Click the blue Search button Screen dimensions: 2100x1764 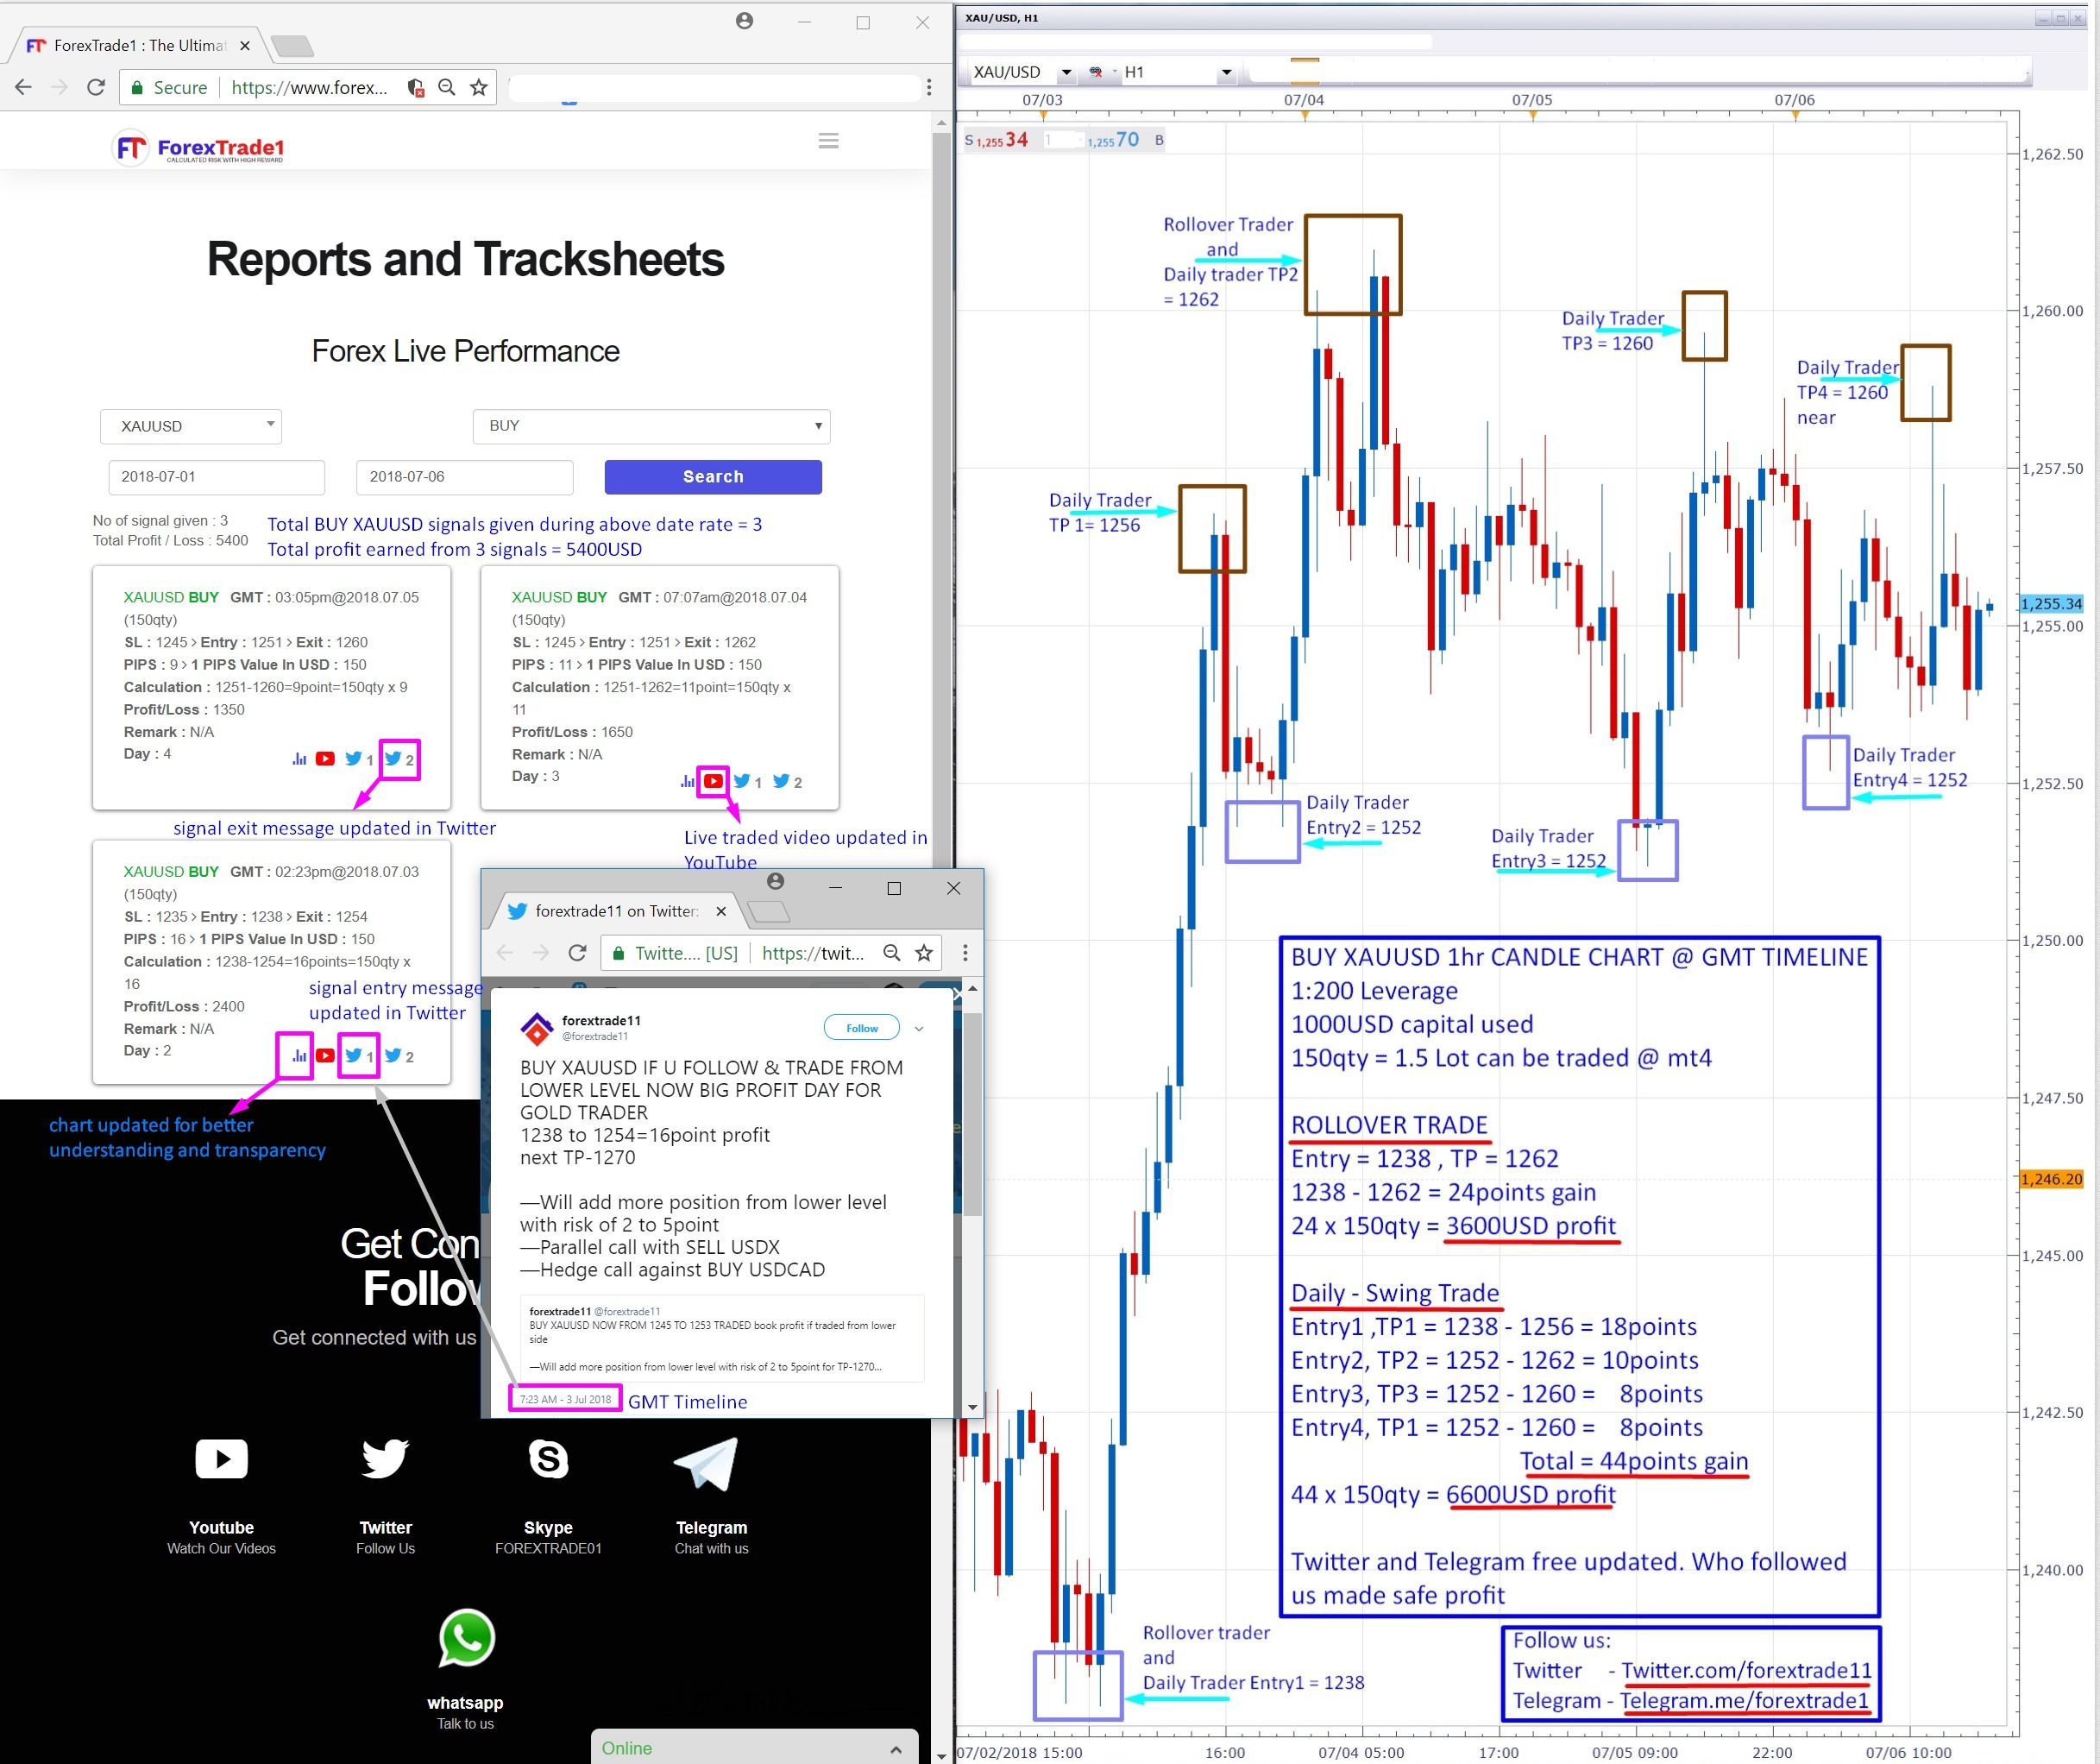tap(713, 477)
